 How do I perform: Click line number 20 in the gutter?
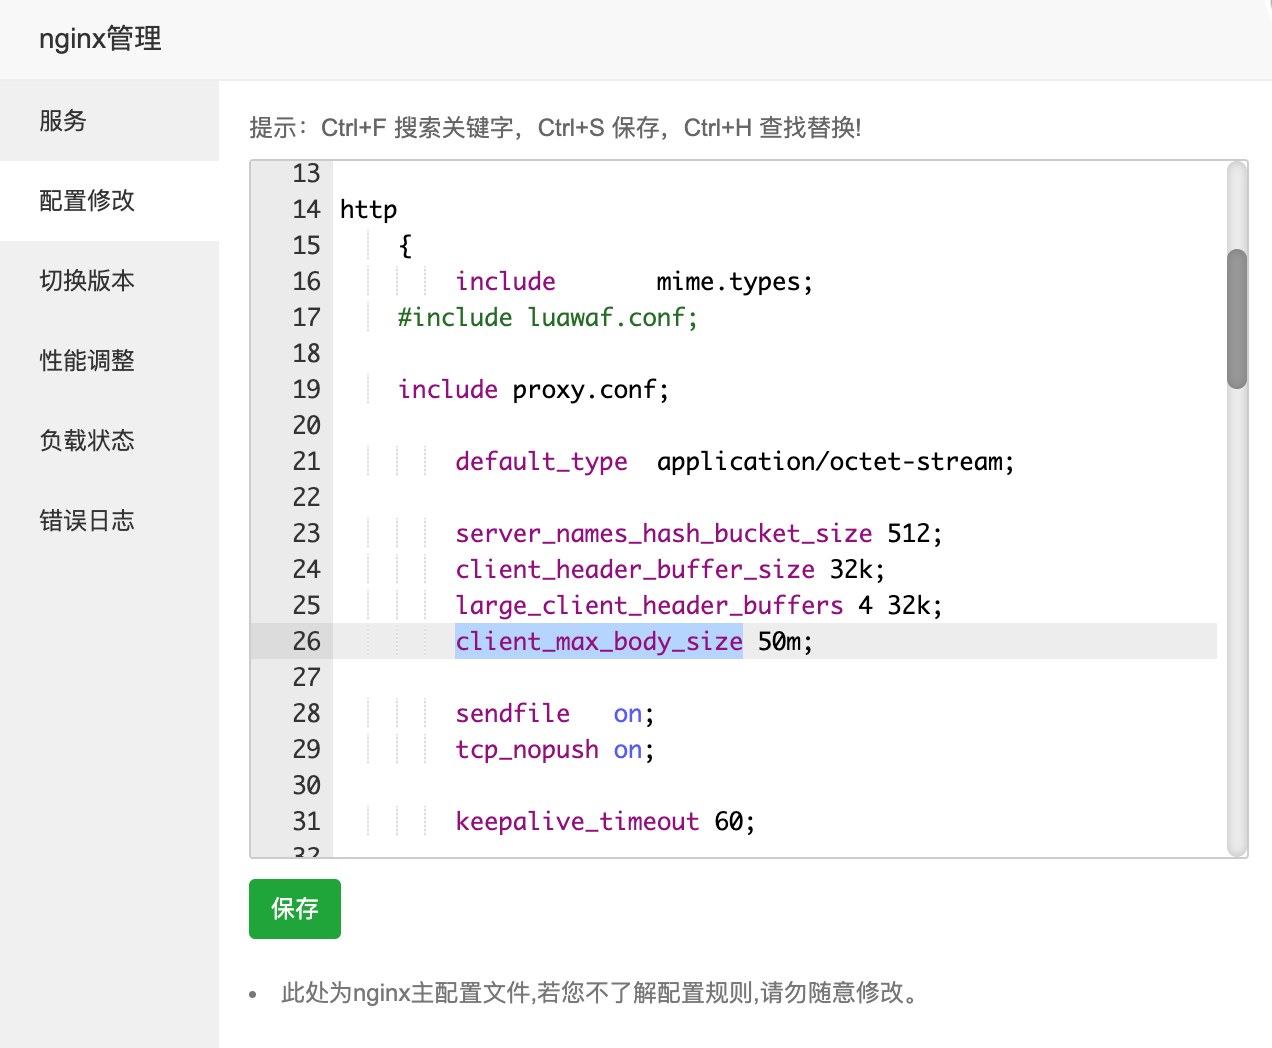[x=306, y=426]
